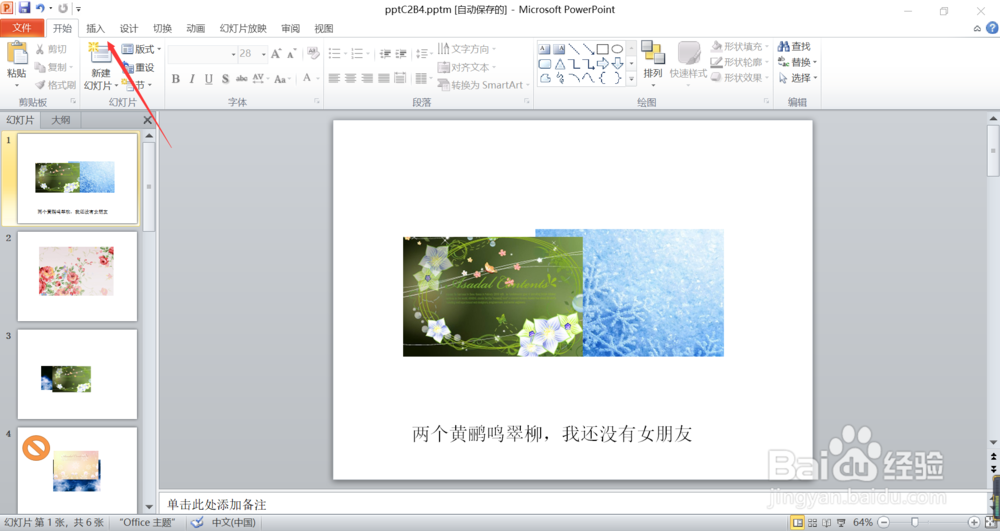Switch to the Insert (插入) ribbon tab
Image resolution: width=1000 pixels, height=531 pixels.
[96, 28]
